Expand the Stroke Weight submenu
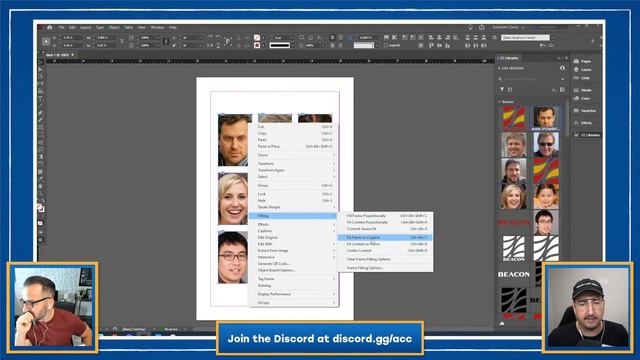The height and width of the screenshot is (360, 640). click(x=293, y=207)
